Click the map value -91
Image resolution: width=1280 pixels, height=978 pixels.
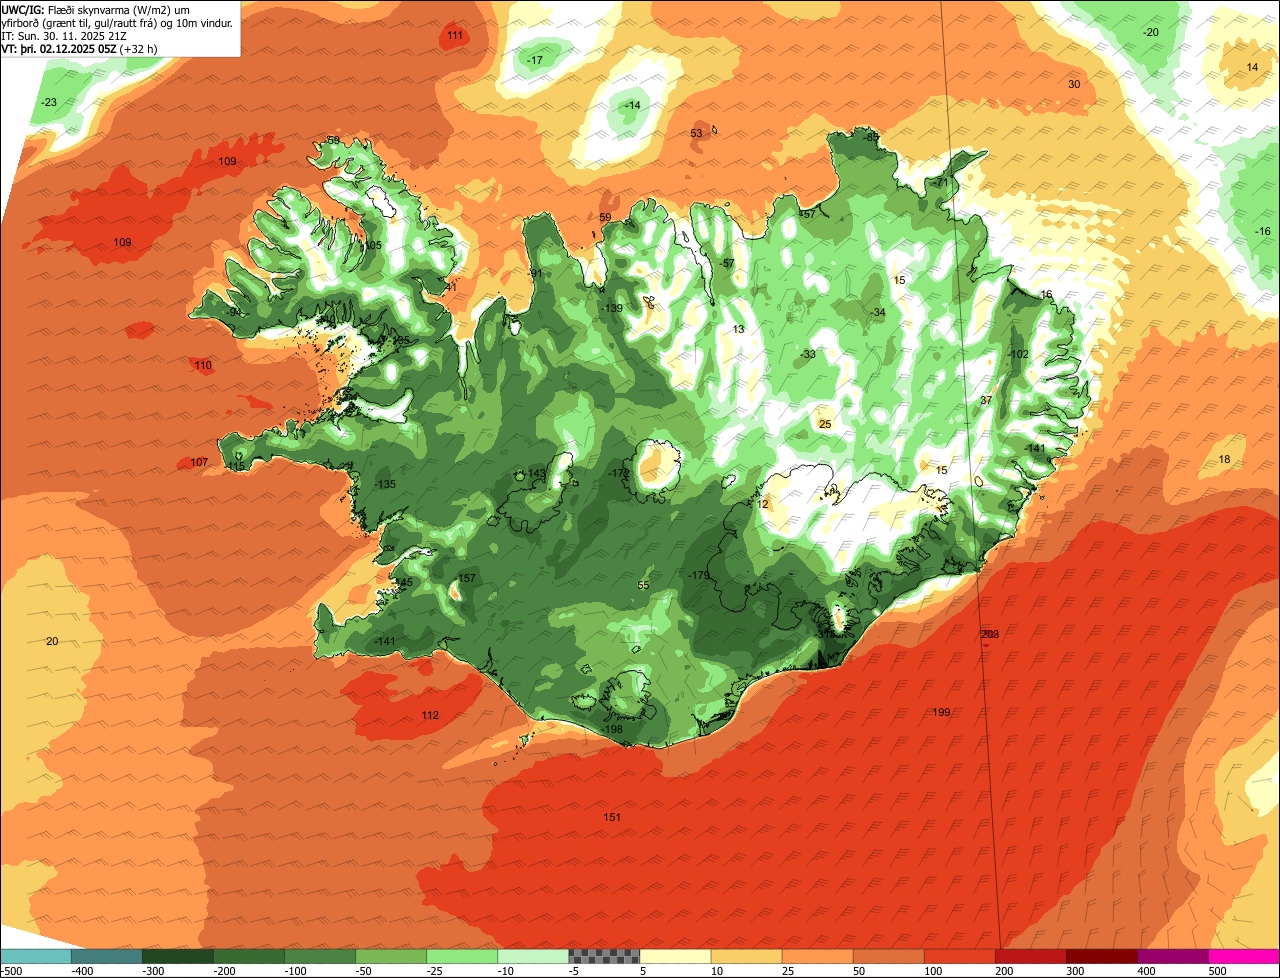pyautogui.click(x=536, y=273)
